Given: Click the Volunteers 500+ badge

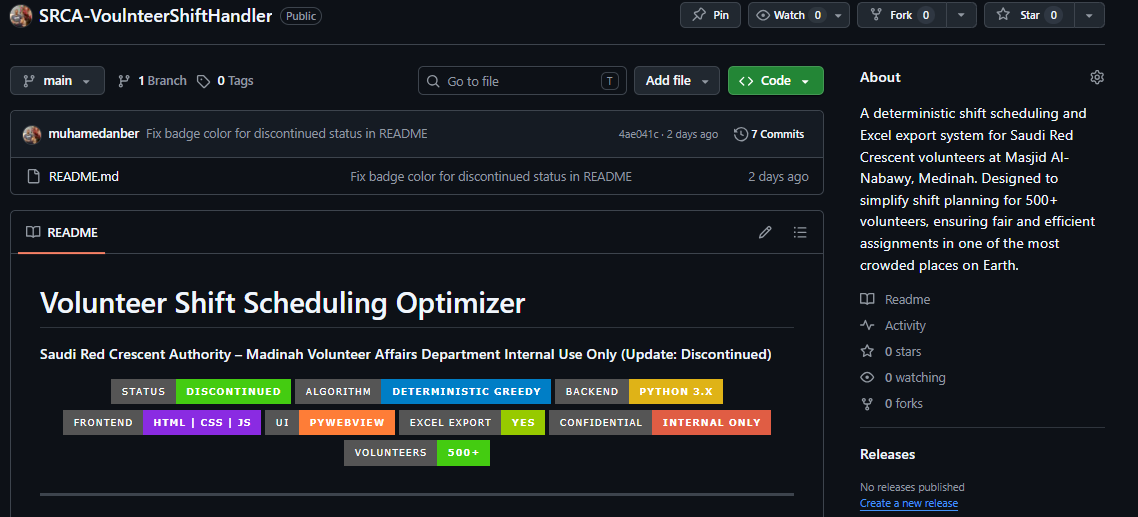Looking at the screenshot, I should pos(417,453).
